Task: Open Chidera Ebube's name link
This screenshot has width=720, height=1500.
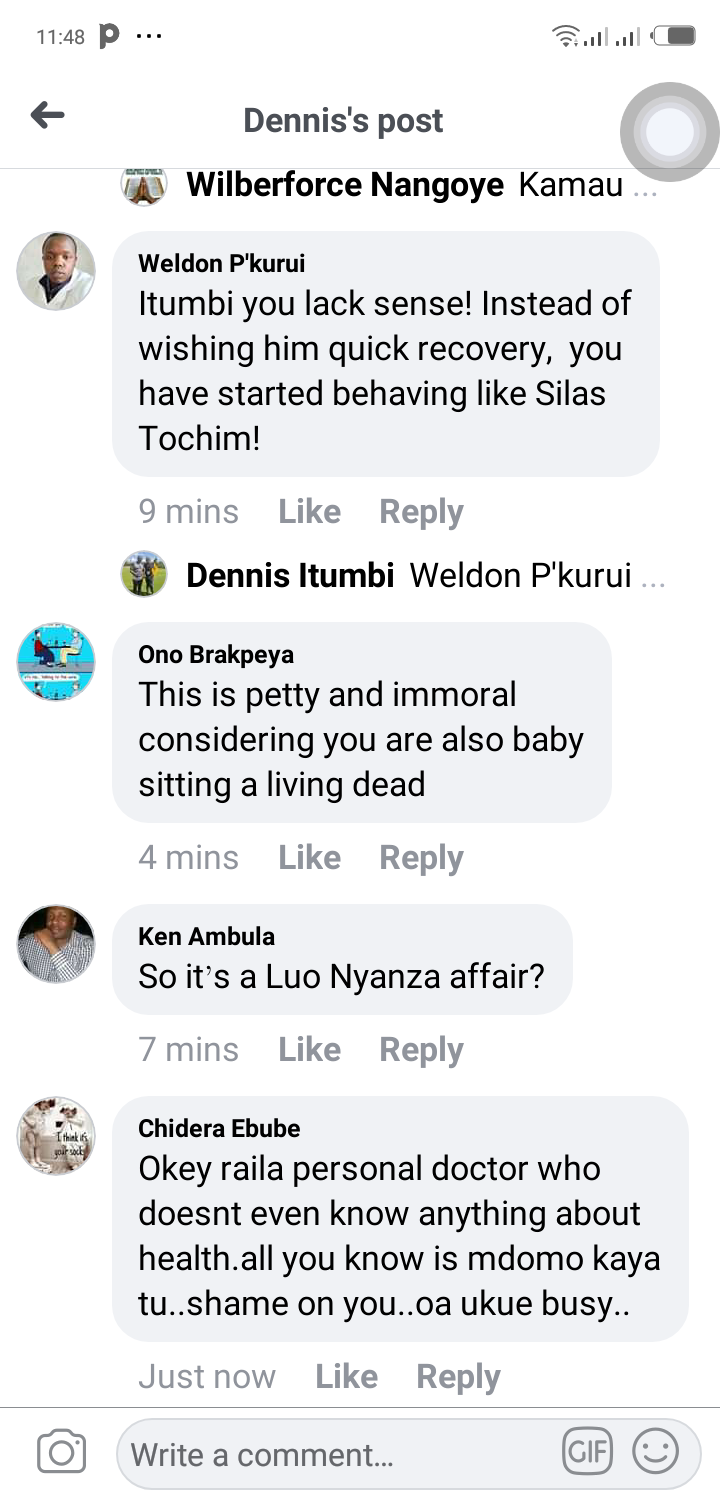Action: coord(219,1129)
